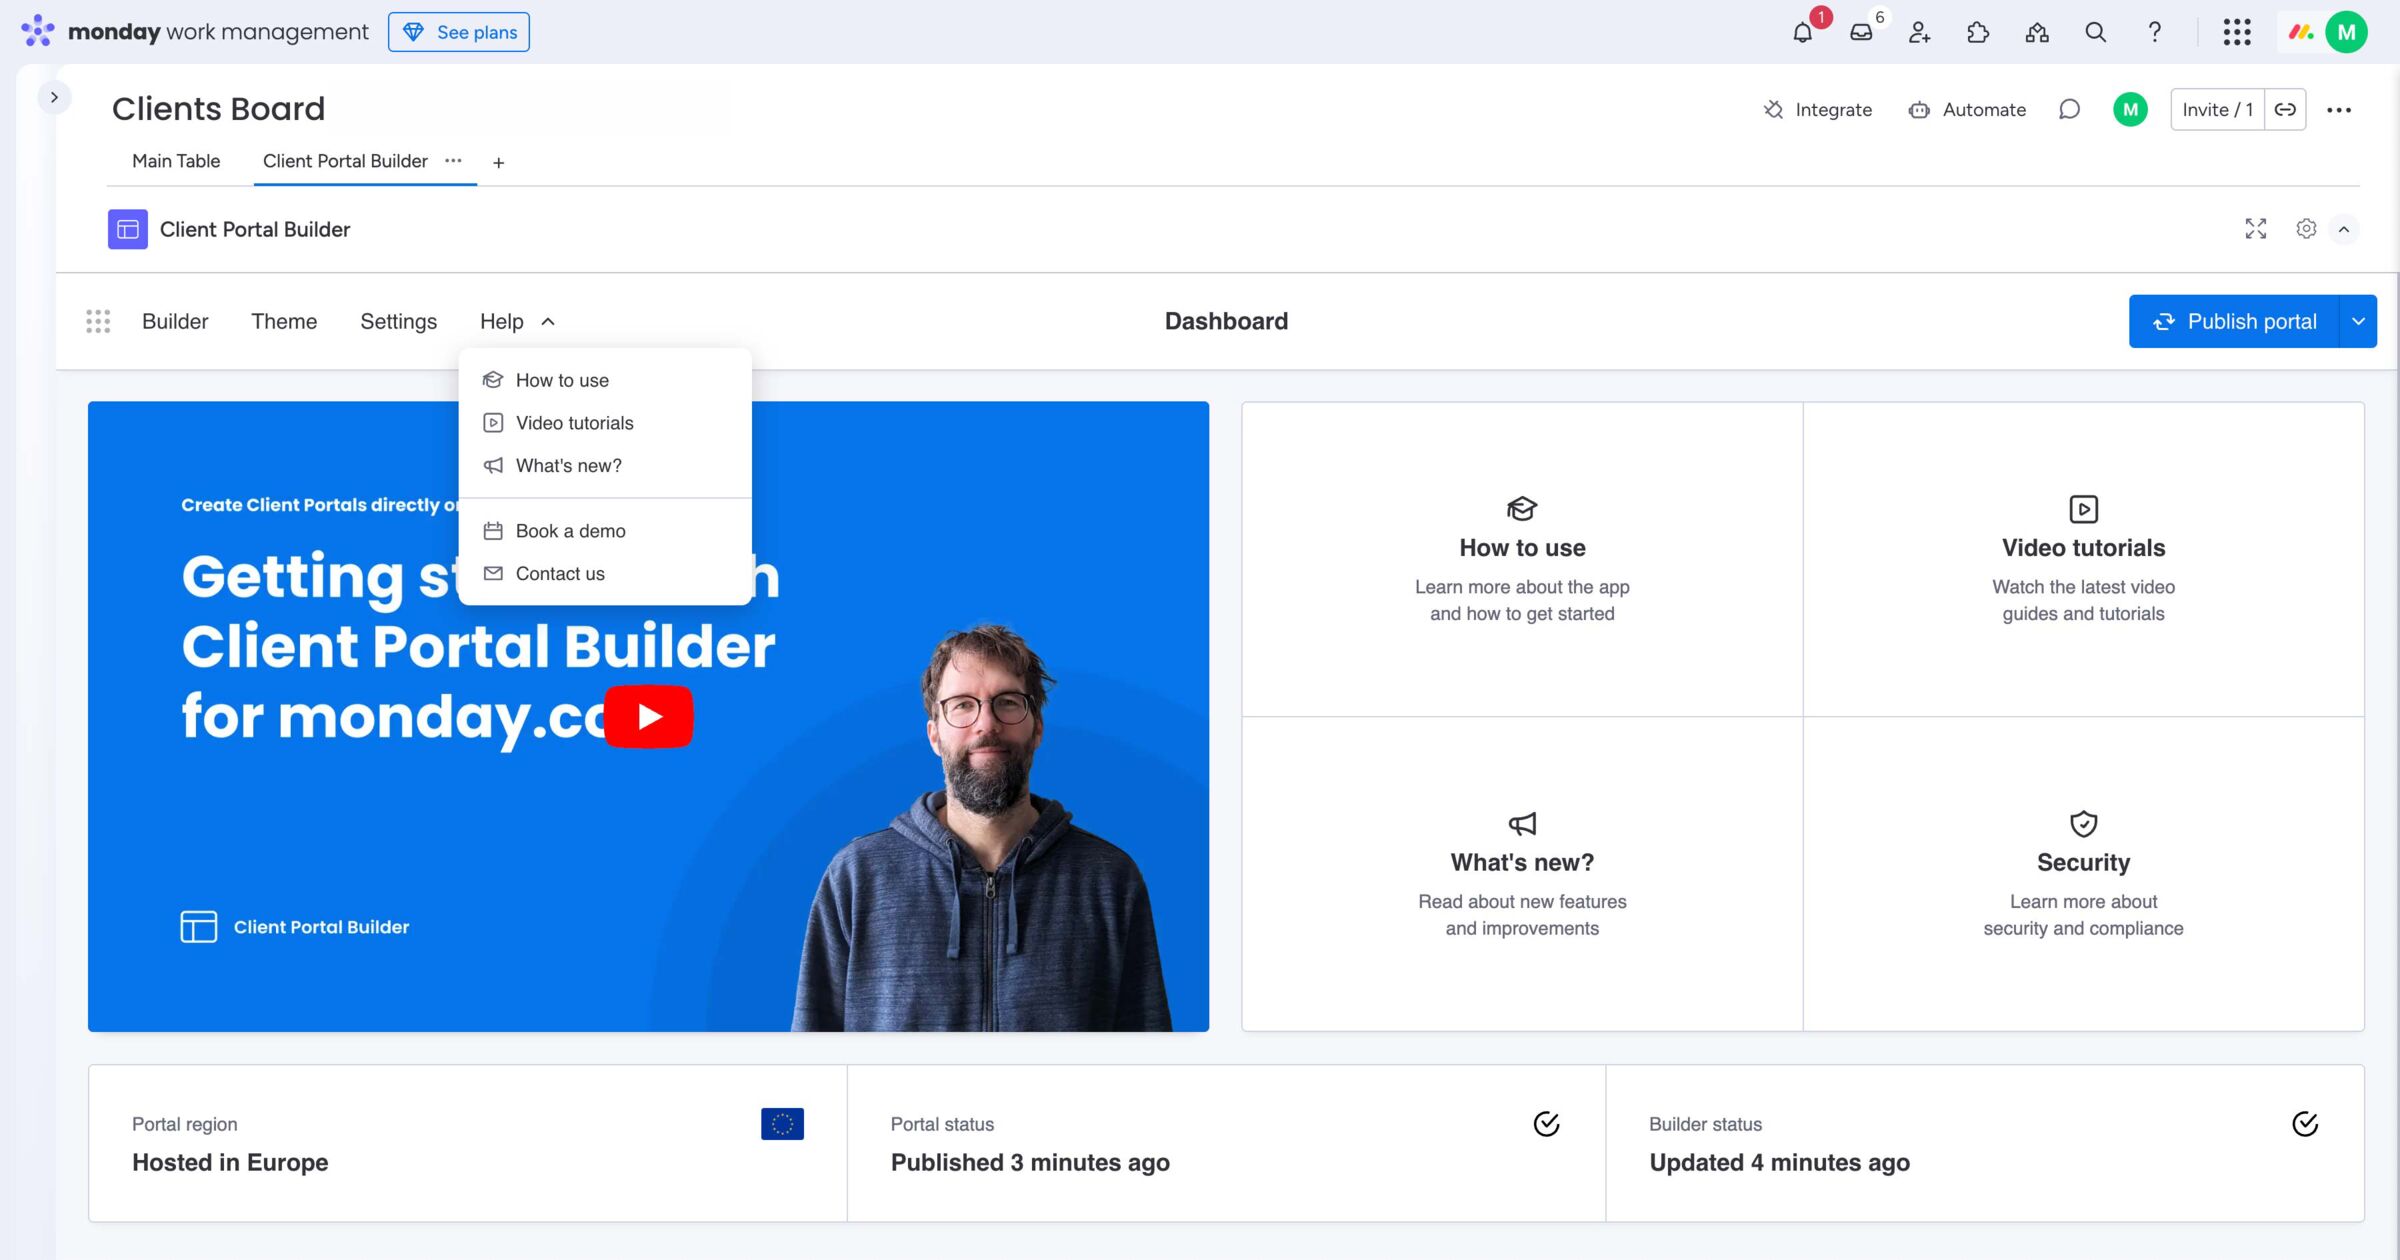Play the YouTube getting started video
Viewport: 2400px width, 1260px height.
click(x=649, y=716)
